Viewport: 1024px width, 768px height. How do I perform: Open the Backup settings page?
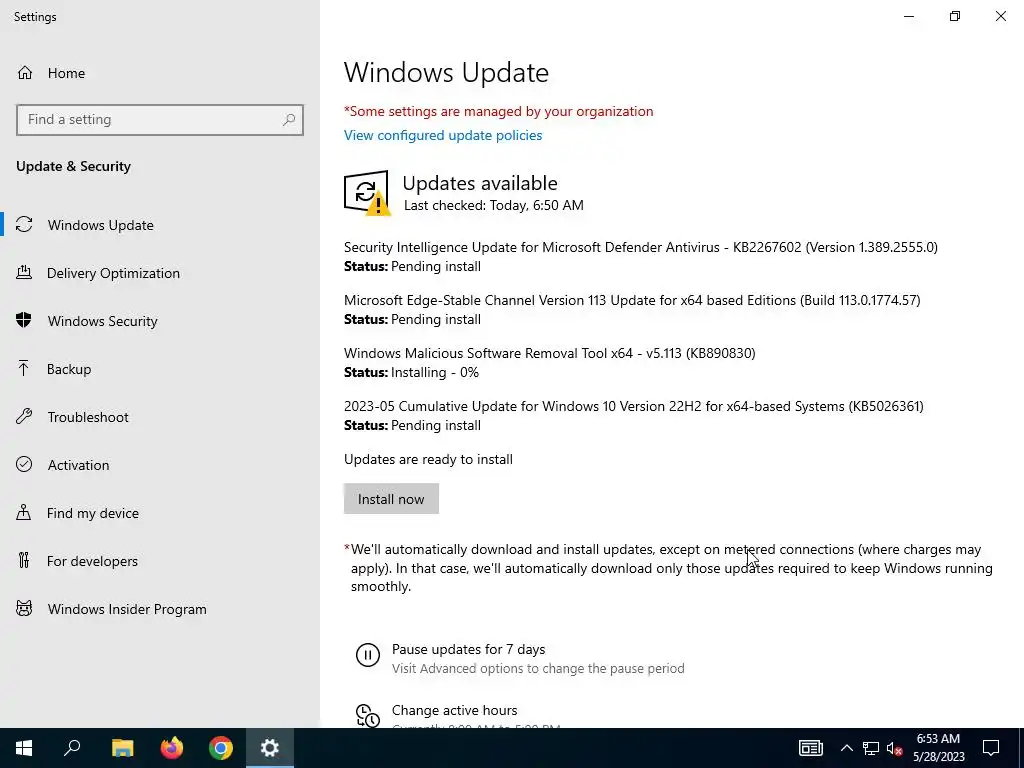pos(160,369)
